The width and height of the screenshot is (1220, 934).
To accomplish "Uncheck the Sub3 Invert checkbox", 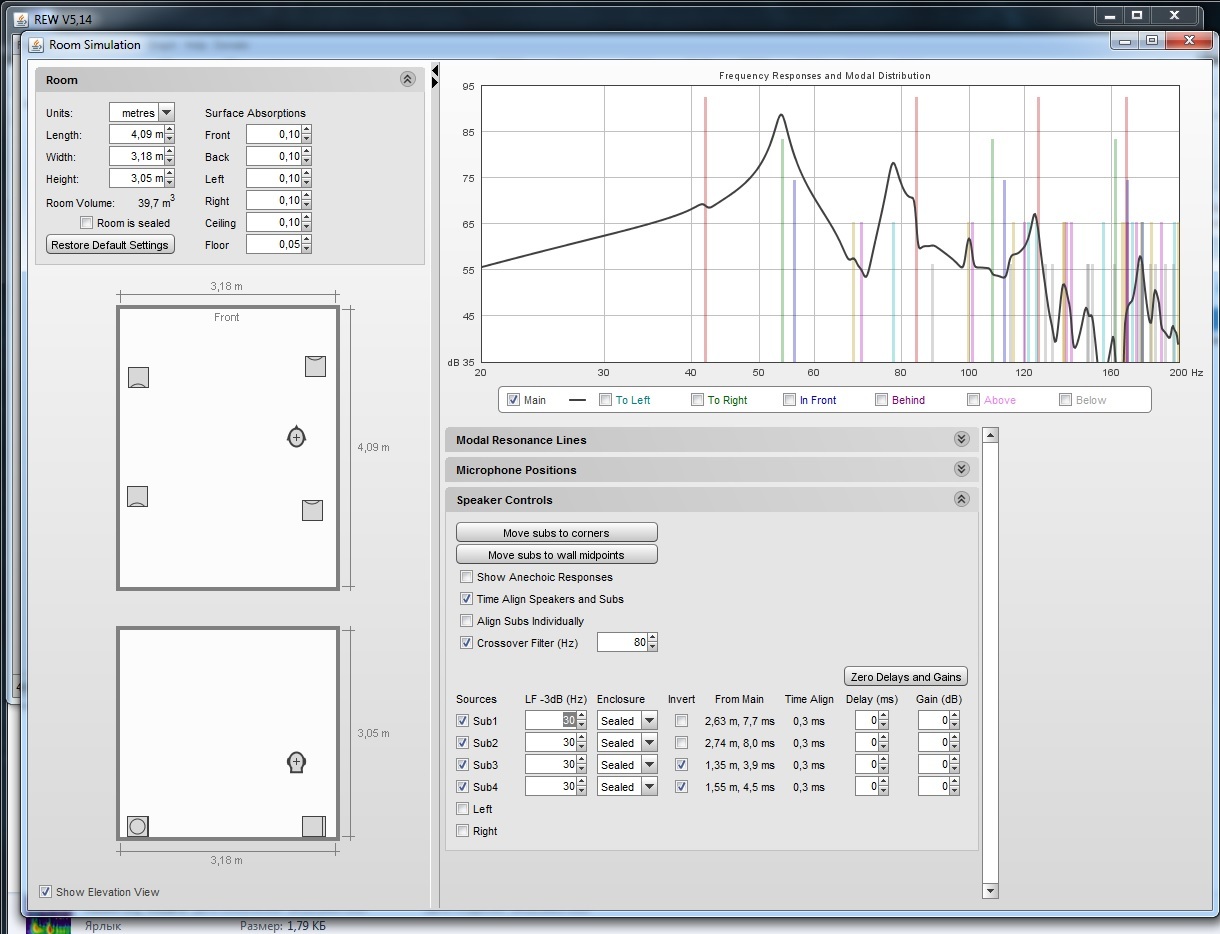I will pos(681,765).
